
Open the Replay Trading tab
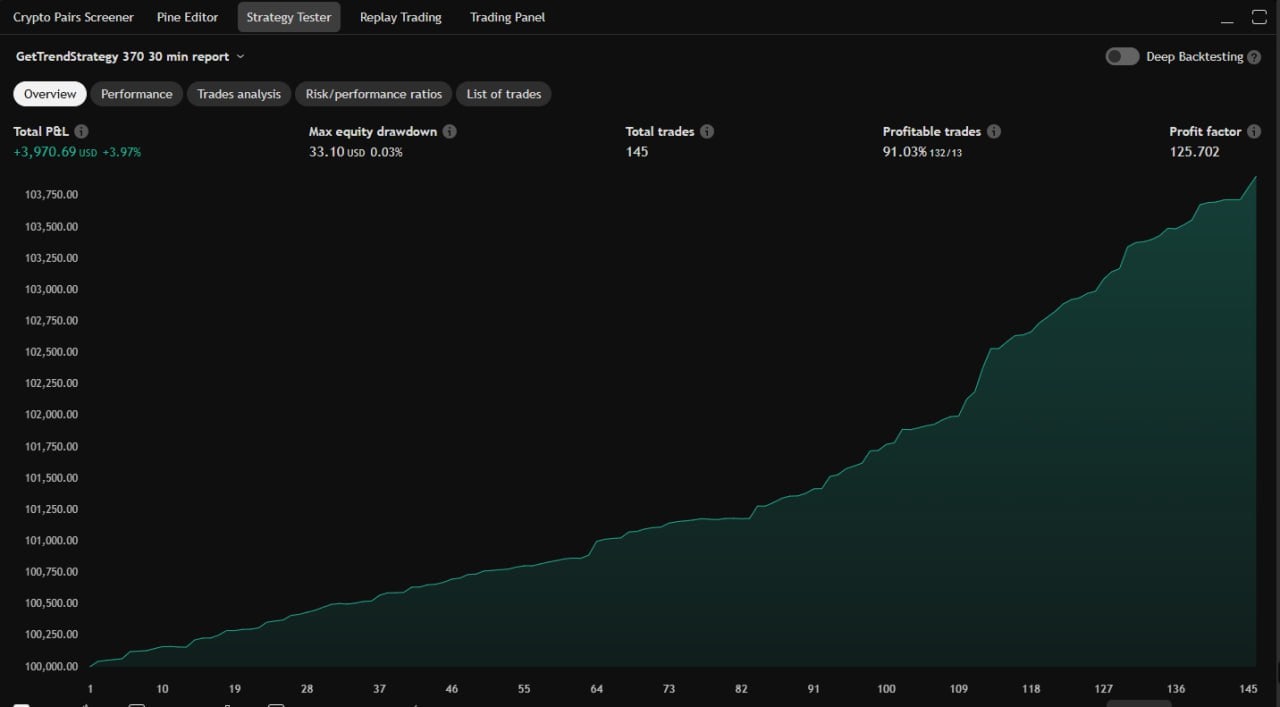[400, 17]
